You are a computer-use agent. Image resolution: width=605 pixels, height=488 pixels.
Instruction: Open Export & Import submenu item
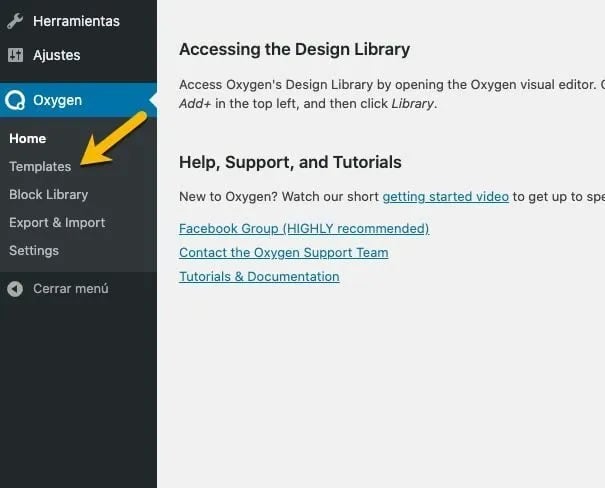pyautogui.click(x=57, y=222)
